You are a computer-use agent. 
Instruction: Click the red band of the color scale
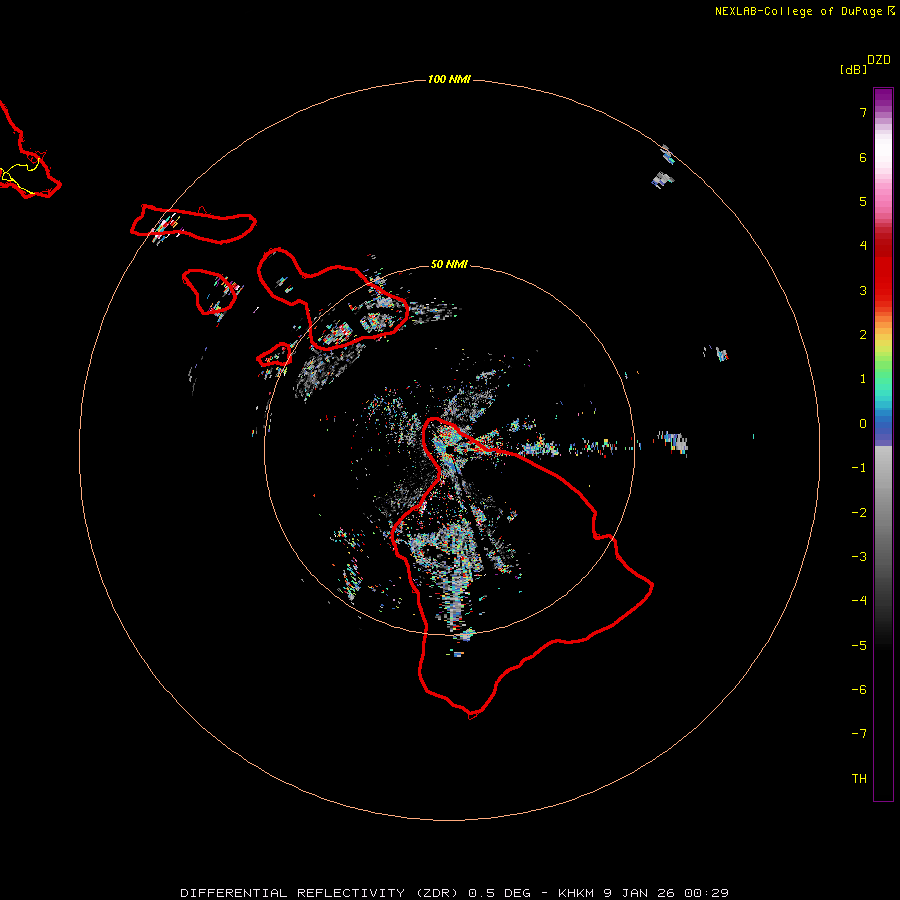(x=883, y=264)
